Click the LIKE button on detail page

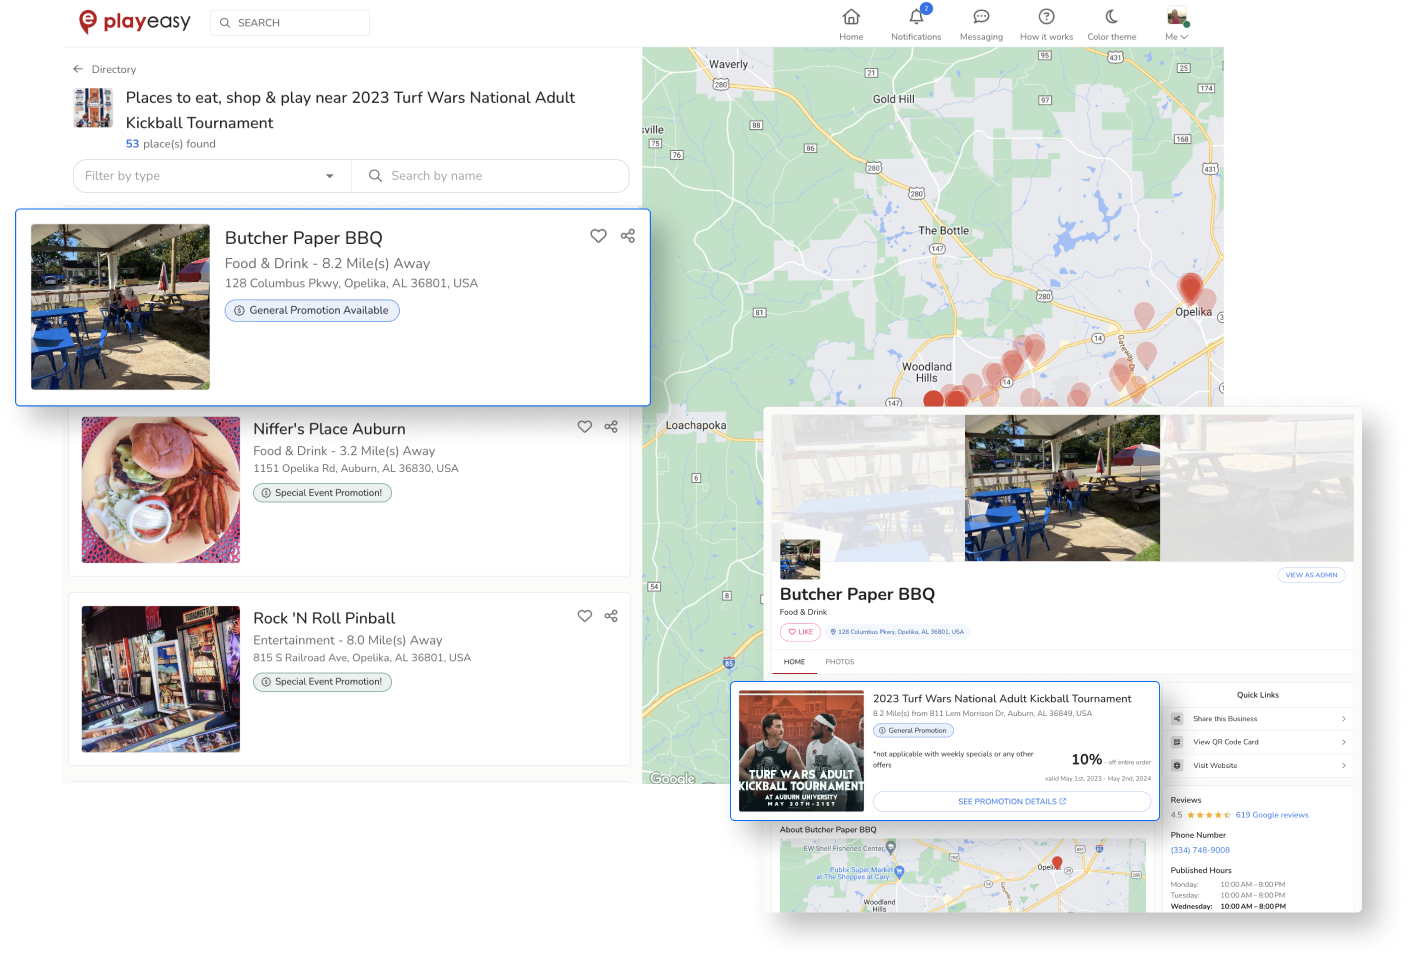[x=800, y=632]
